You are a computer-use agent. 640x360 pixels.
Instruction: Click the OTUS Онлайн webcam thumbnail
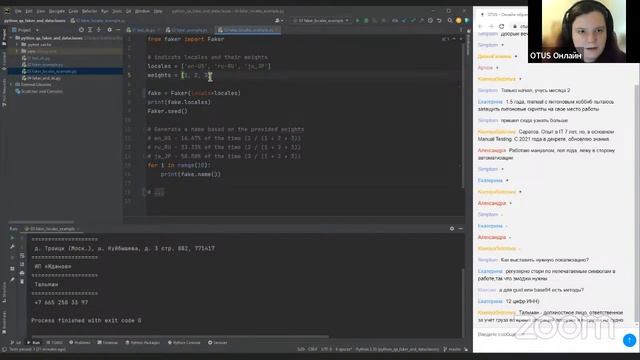(584, 31)
